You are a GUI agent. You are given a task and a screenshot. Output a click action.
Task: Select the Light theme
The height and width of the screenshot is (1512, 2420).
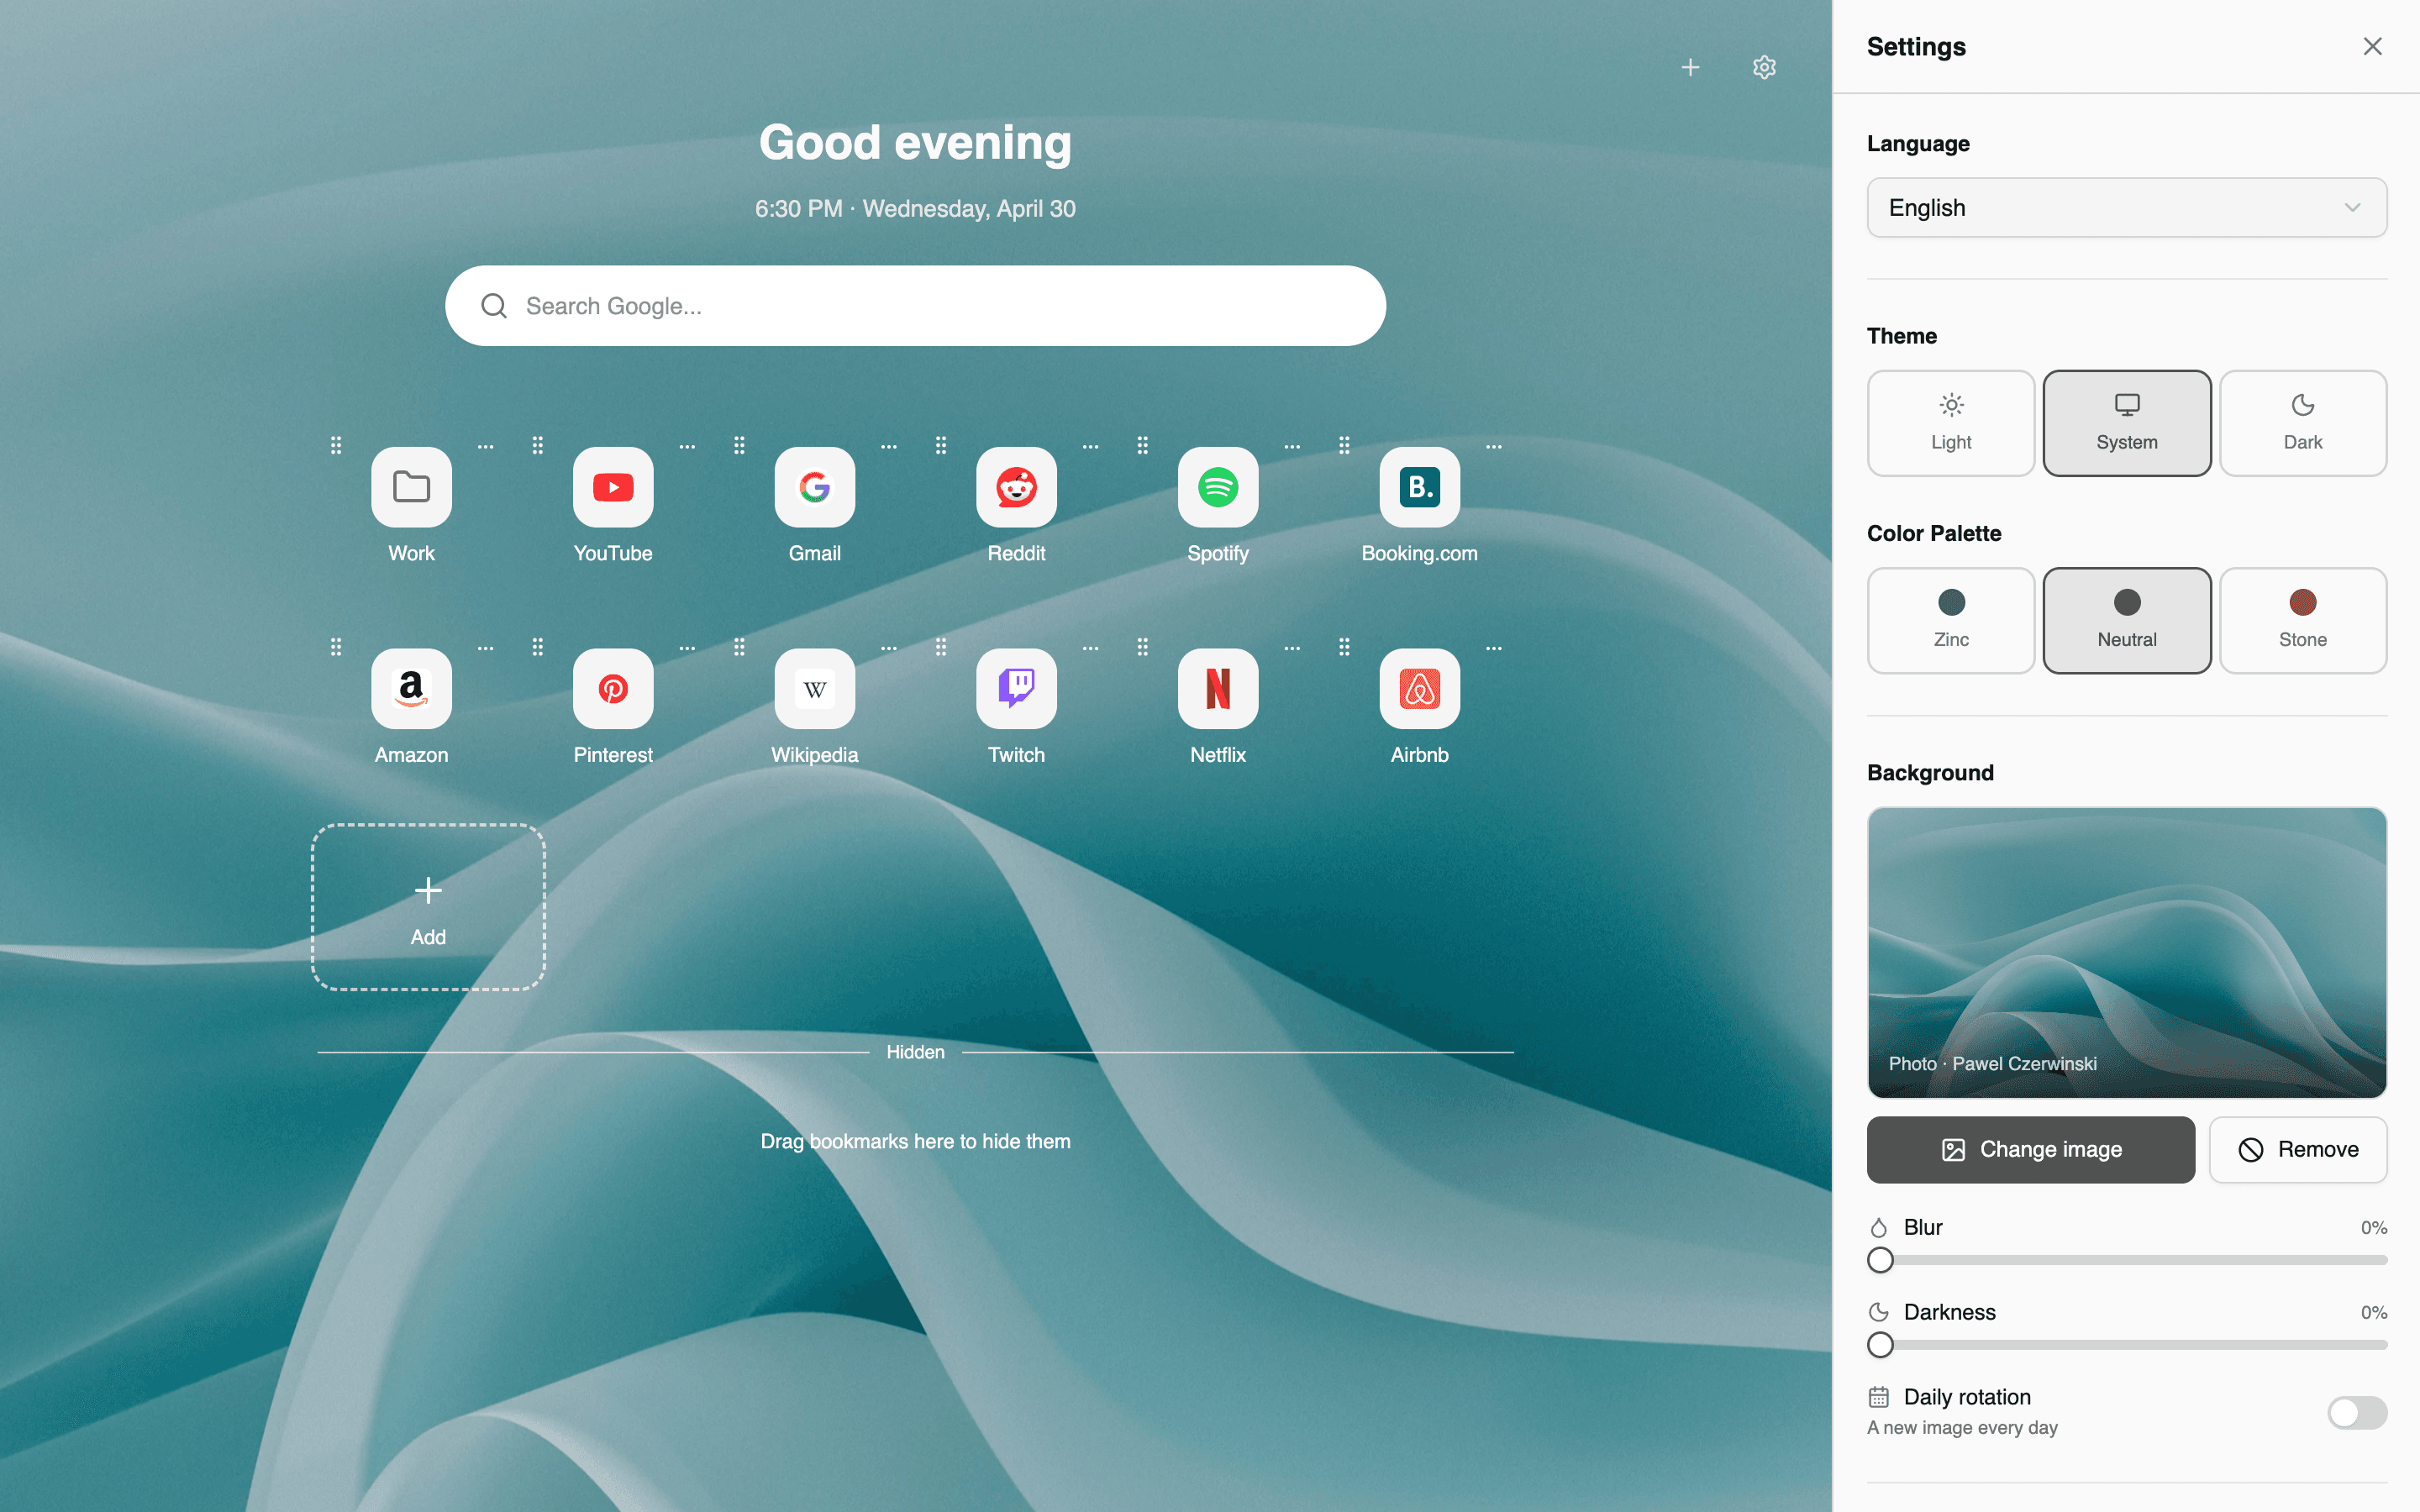(1951, 423)
